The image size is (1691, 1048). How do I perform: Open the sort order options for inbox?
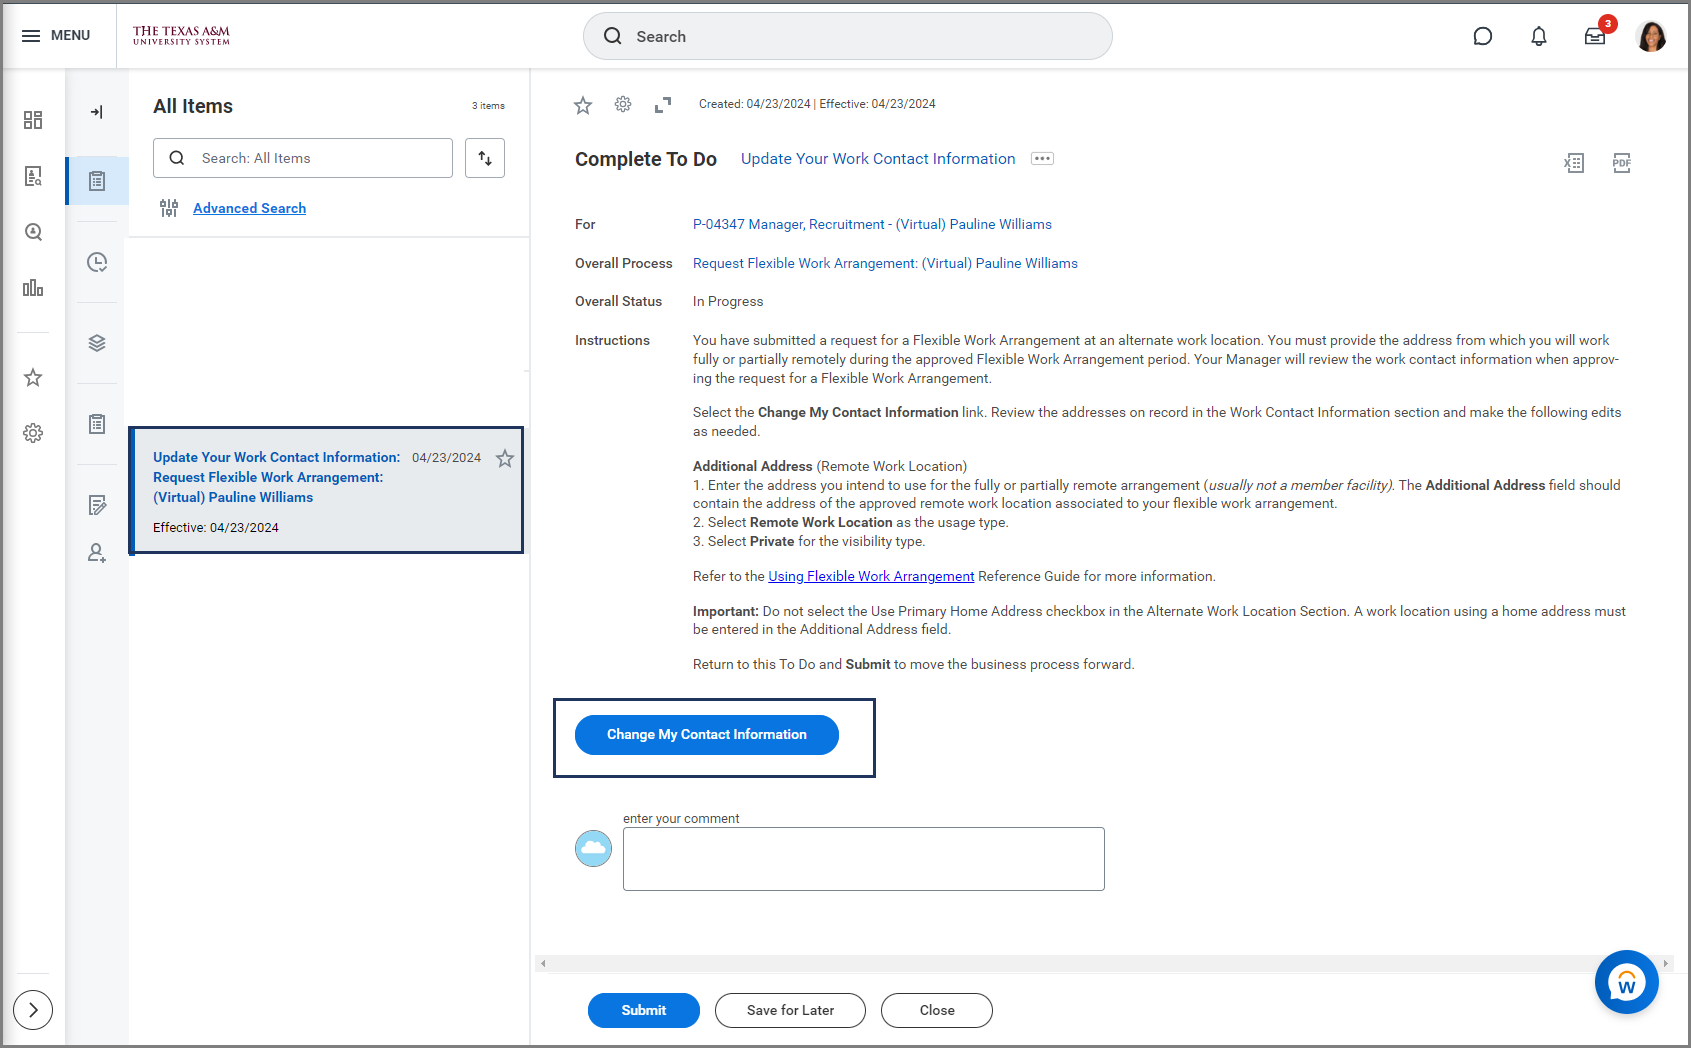pyautogui.click(x=485, y=158)
